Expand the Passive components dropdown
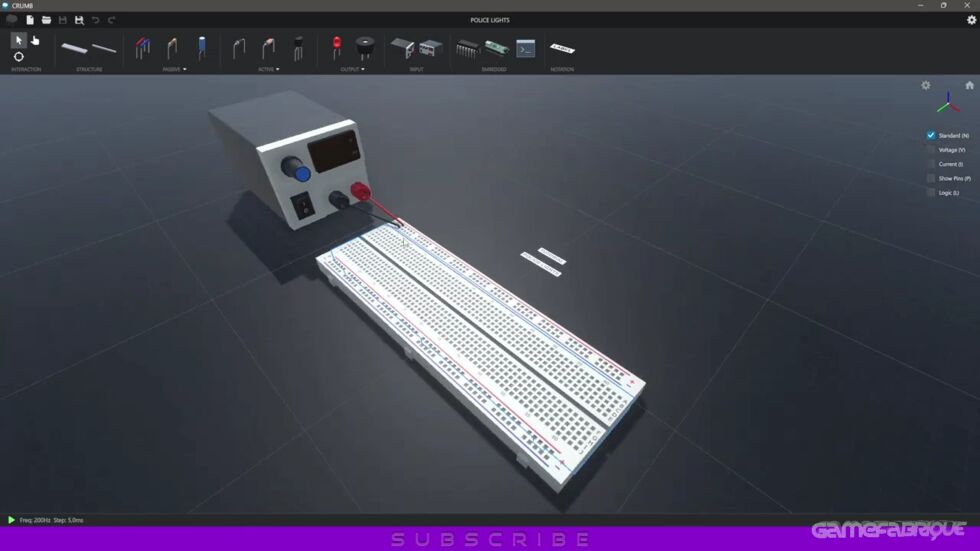The image size is (980, 551). (x=174, y=69)
